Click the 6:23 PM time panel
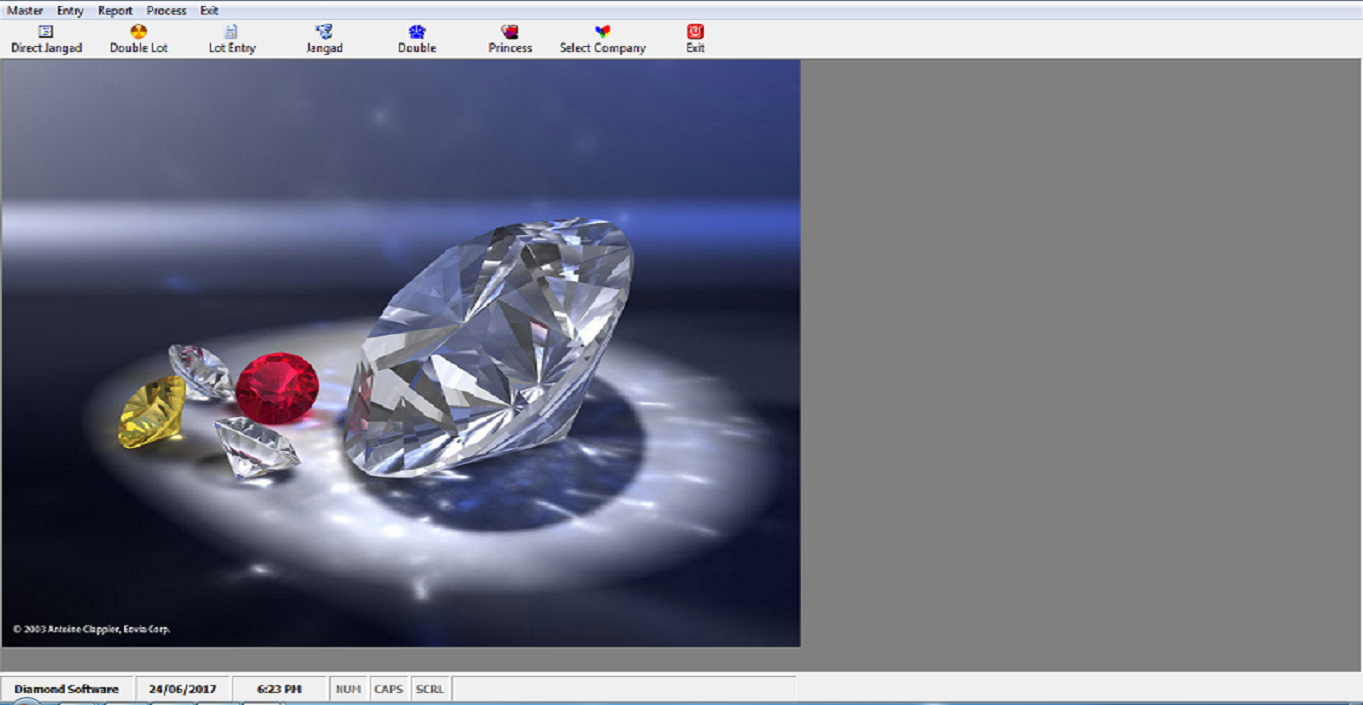This screenshot has height=705, width=1363. 279,689
